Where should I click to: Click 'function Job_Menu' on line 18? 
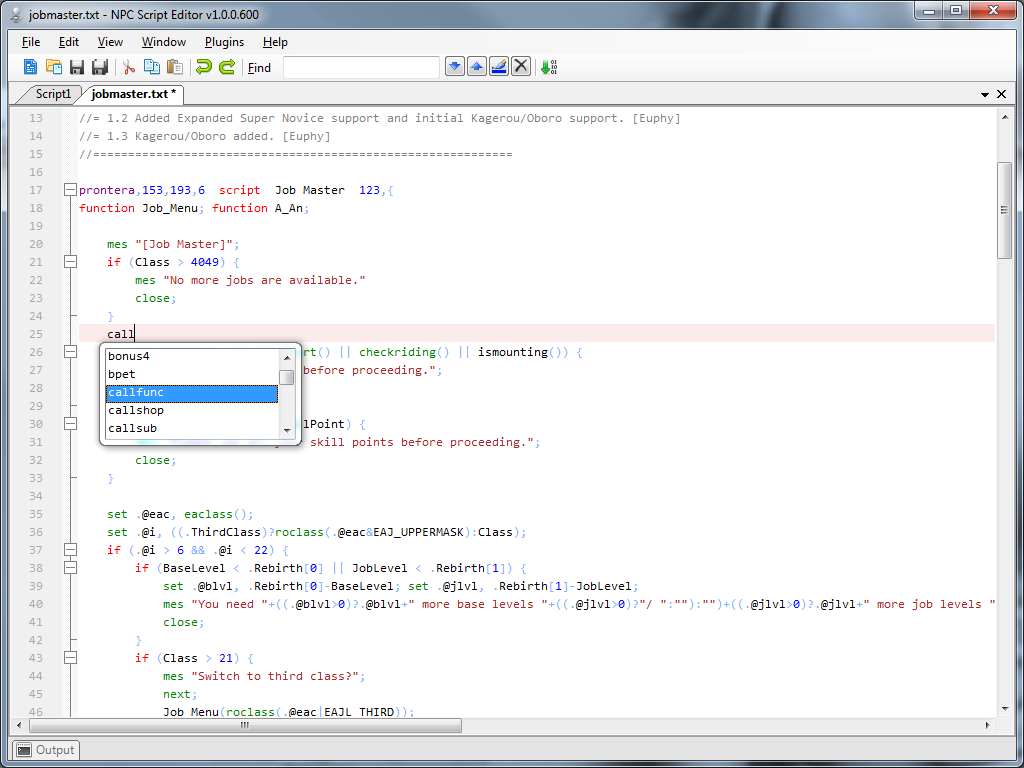pyautogui.click(x=137, y=208)
